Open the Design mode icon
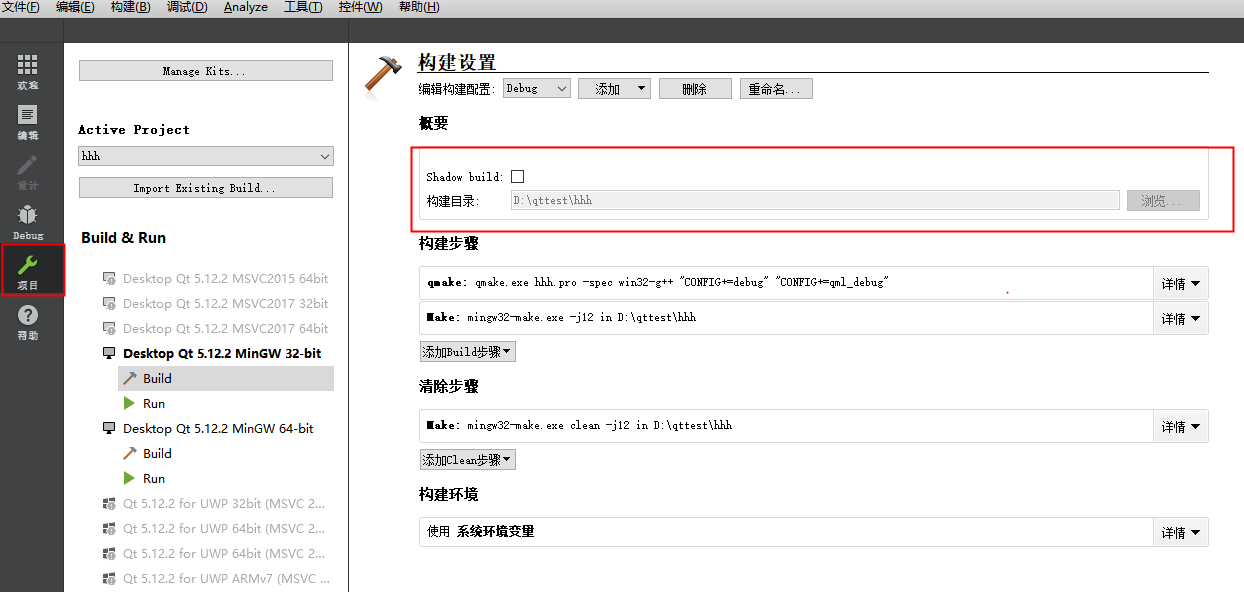This screenshot has width=1244, height=592. pos(28,165)
